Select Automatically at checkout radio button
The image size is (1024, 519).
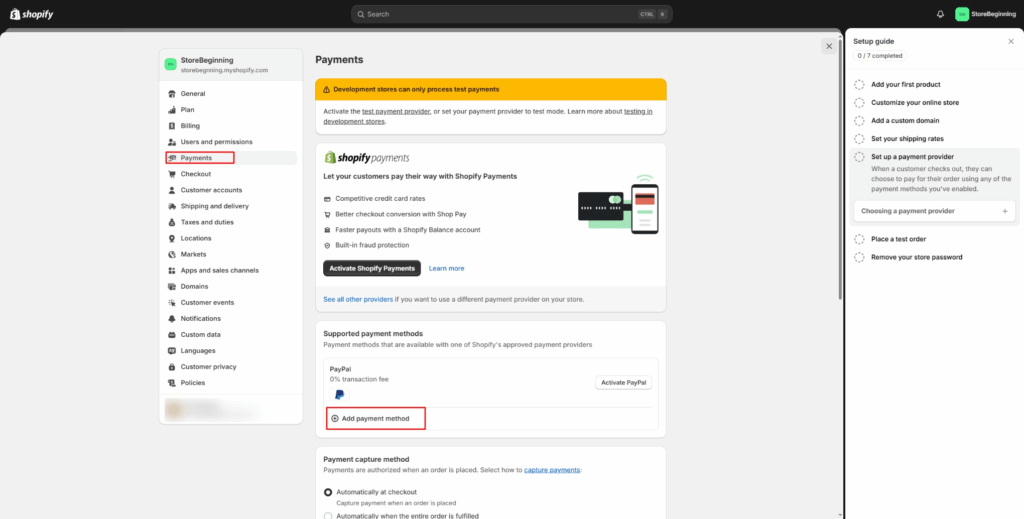click(329, 492)
